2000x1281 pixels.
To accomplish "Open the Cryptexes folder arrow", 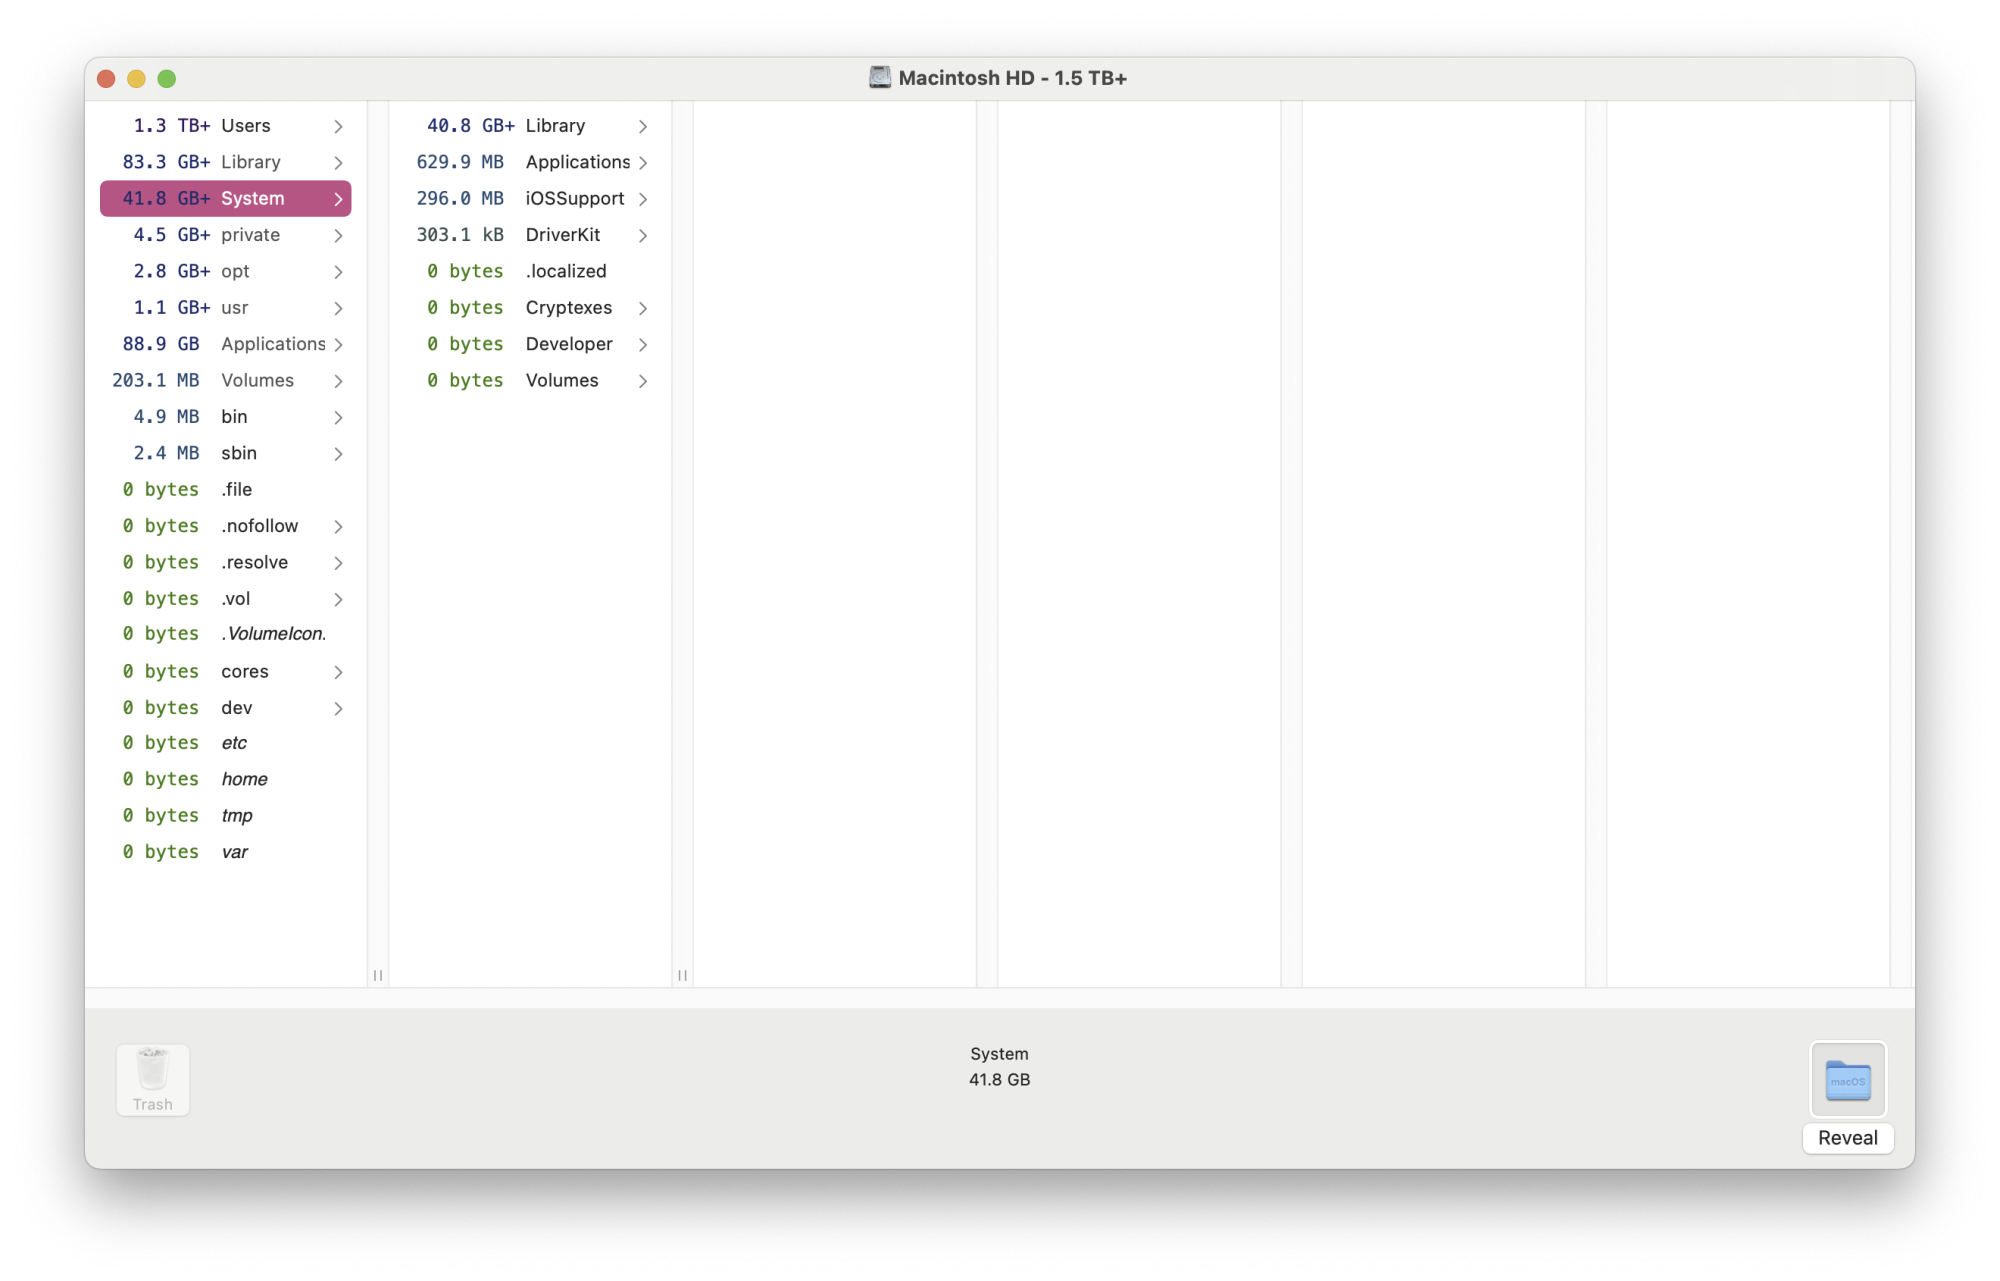I will click(643, 308).
